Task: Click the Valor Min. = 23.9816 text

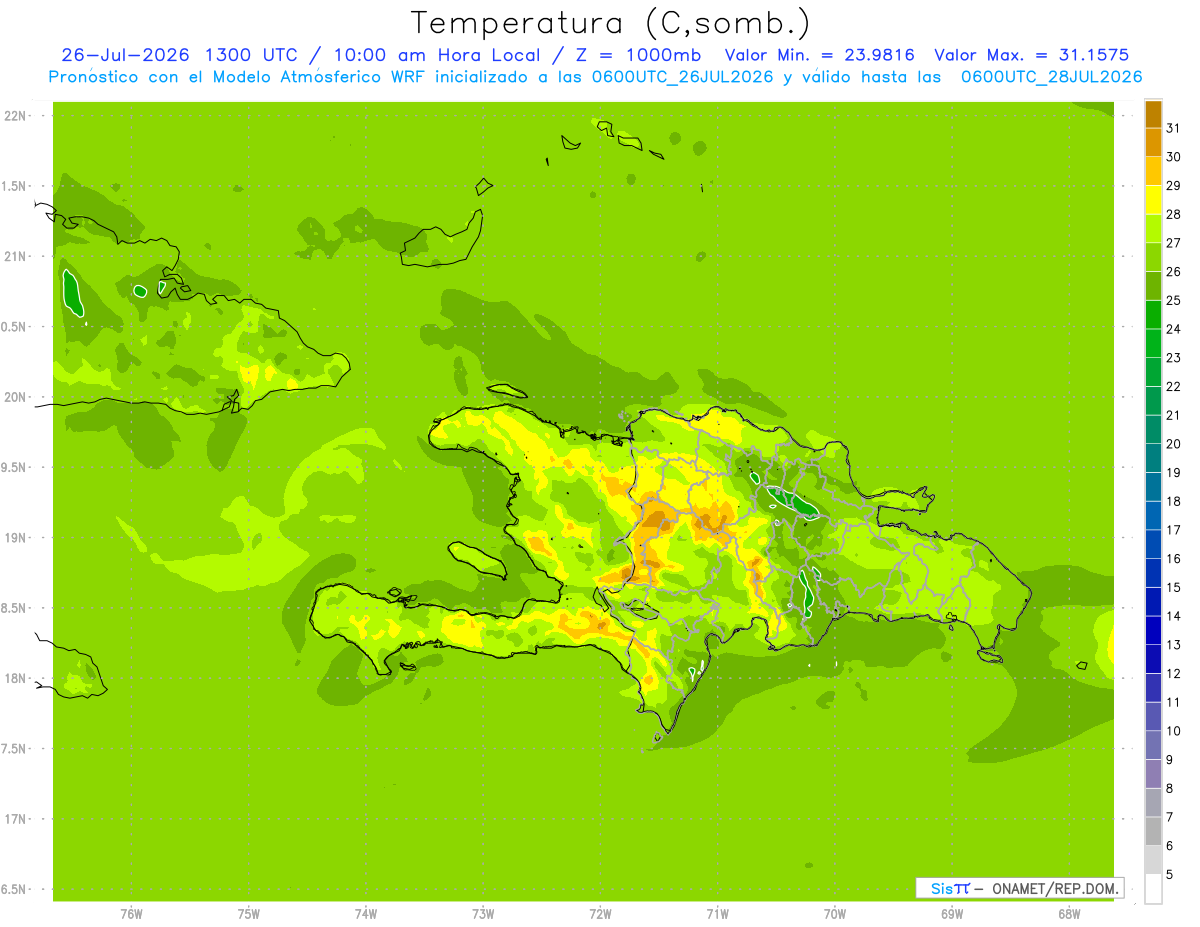Action: [x=819, y=56]
